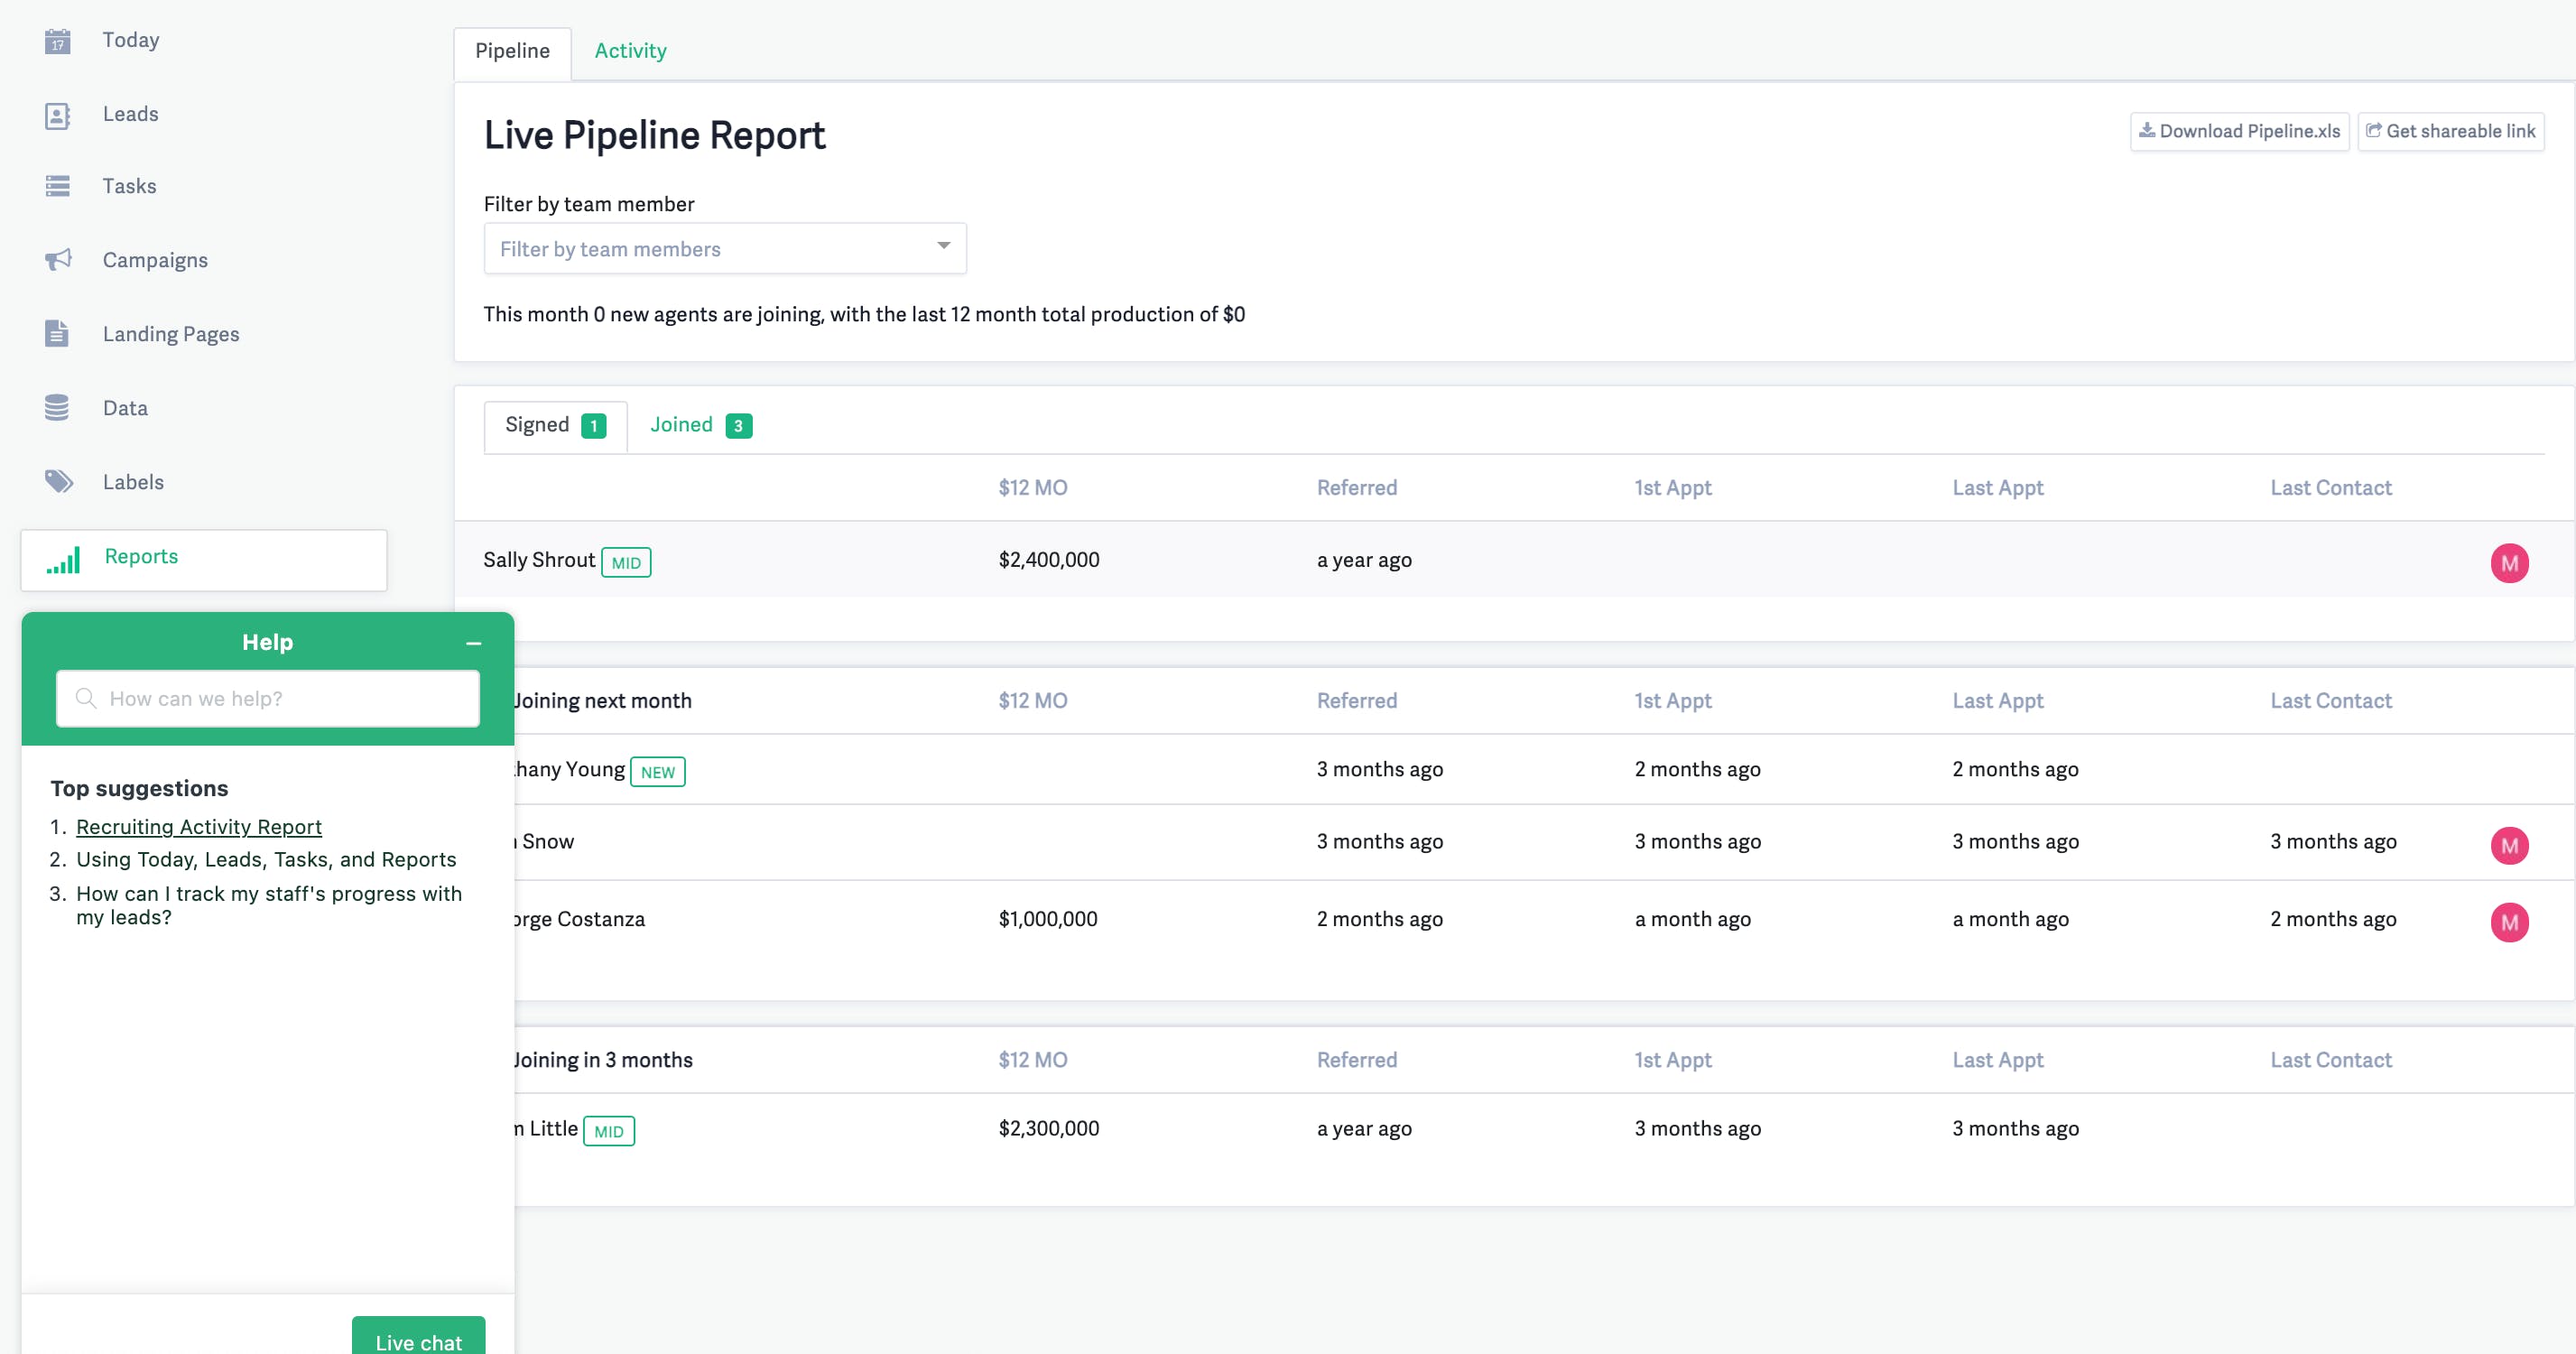Image resolution: width=2576 pixels, height=1354 pixels.
Task: Open Sally Shrout's lead row
Action: tap(1514, 560)
